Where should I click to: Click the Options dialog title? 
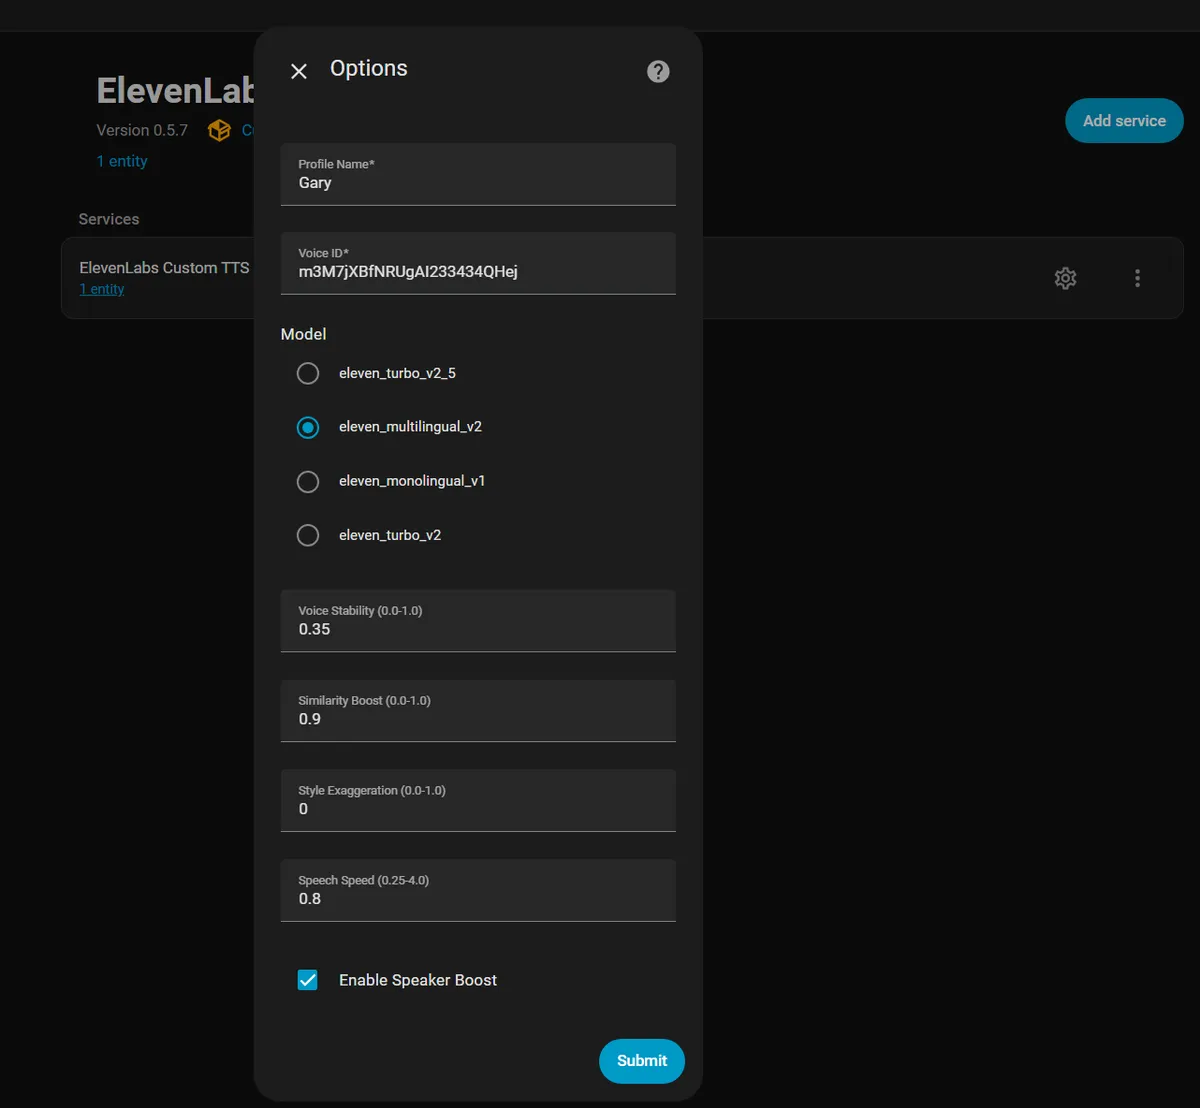click(369, 69)
